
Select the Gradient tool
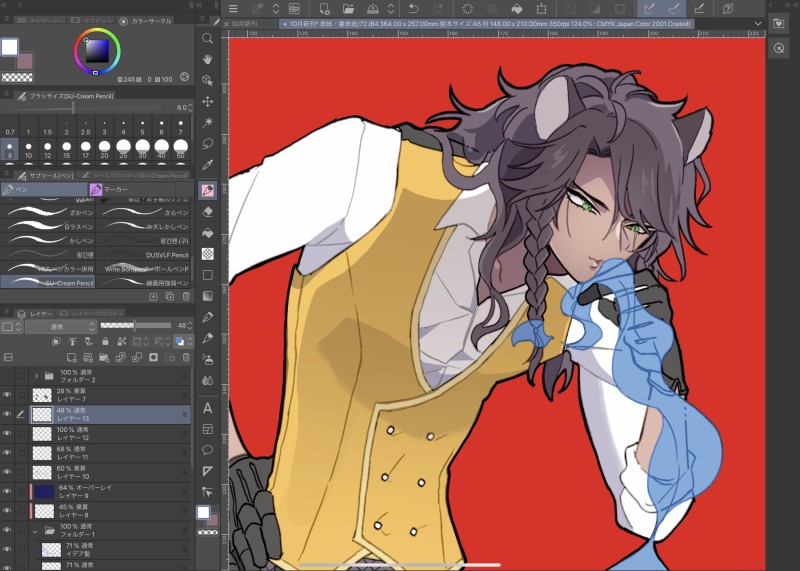point(207,295)
